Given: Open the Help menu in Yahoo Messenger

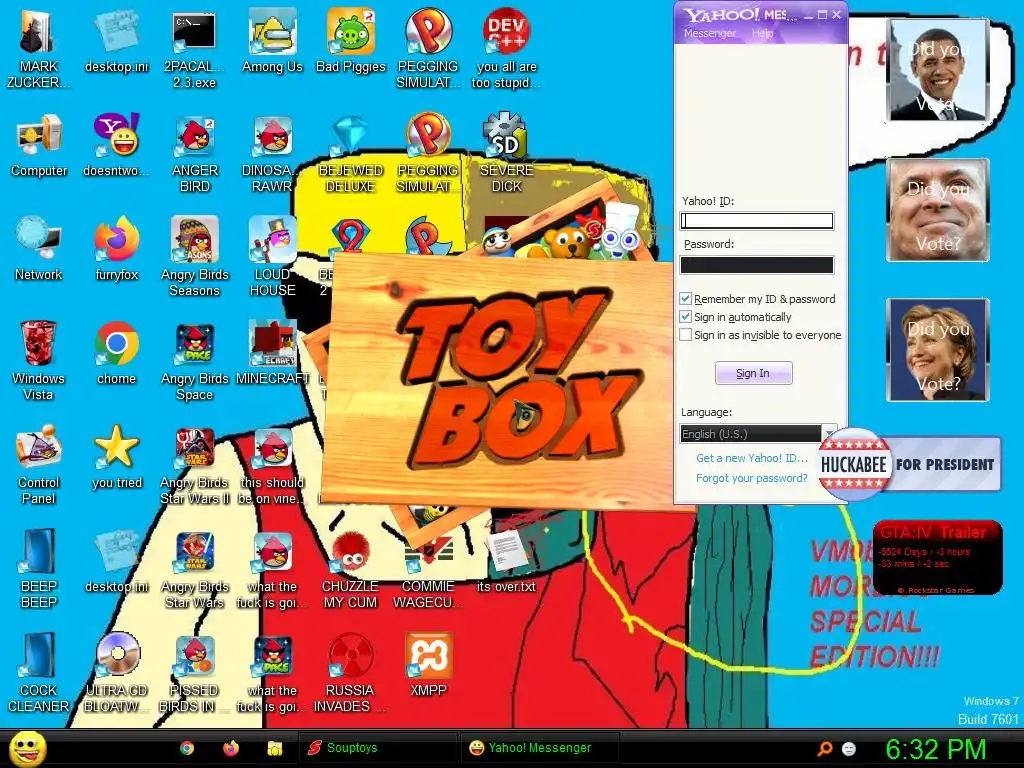Looking at the screenshot, I should (x=762, y=33).
